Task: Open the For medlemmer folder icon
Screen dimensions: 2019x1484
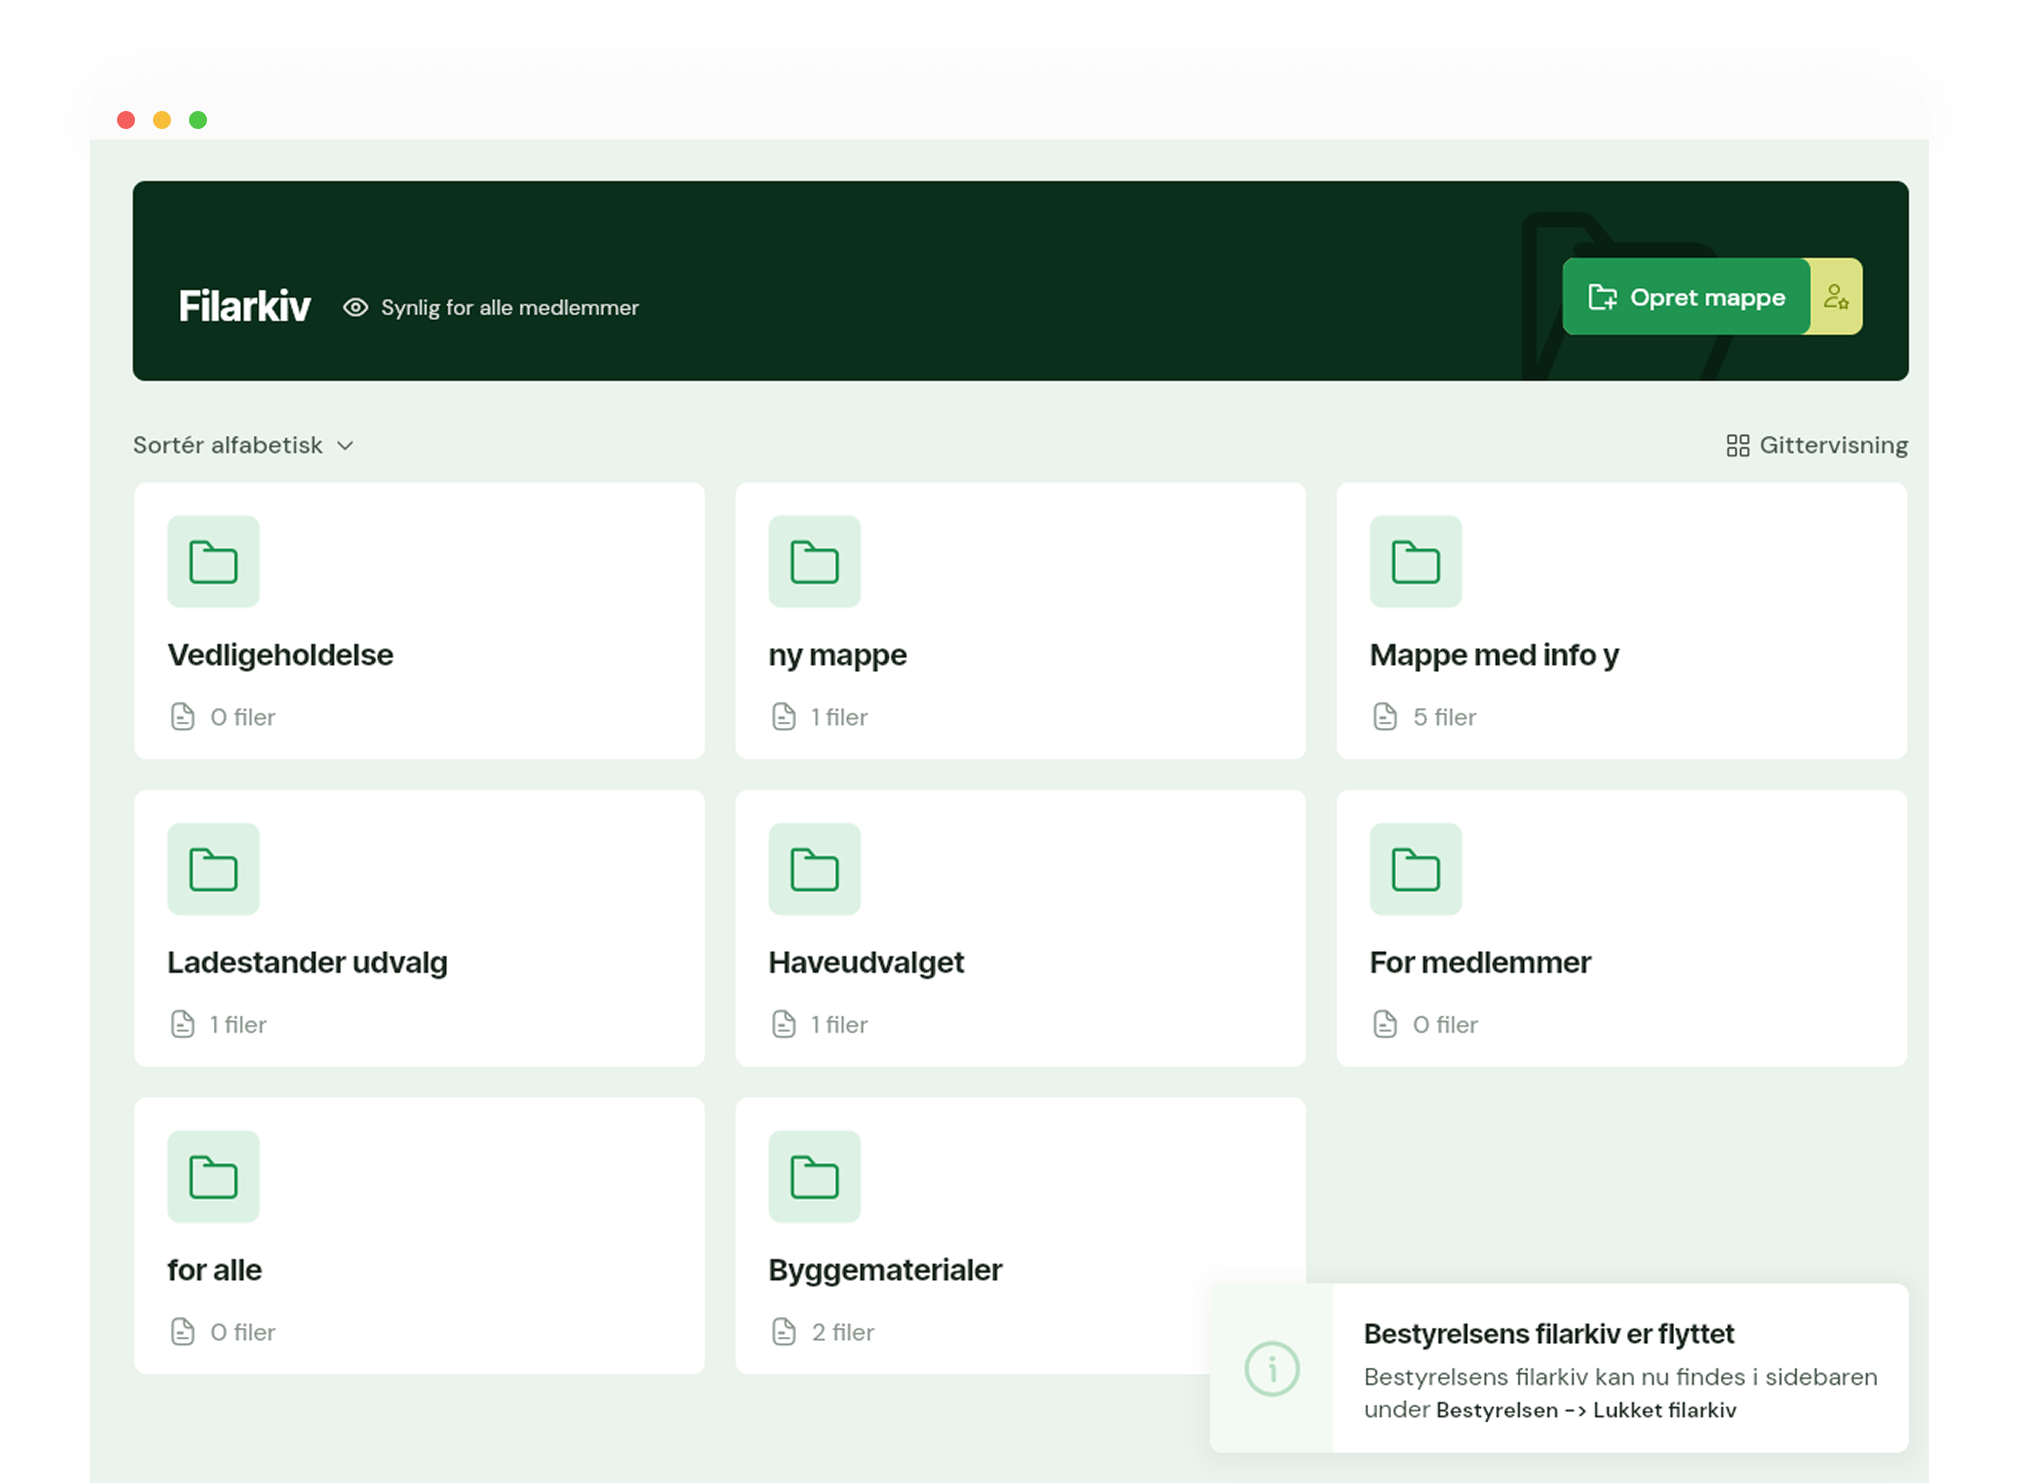Action: tap(1415, 869)
